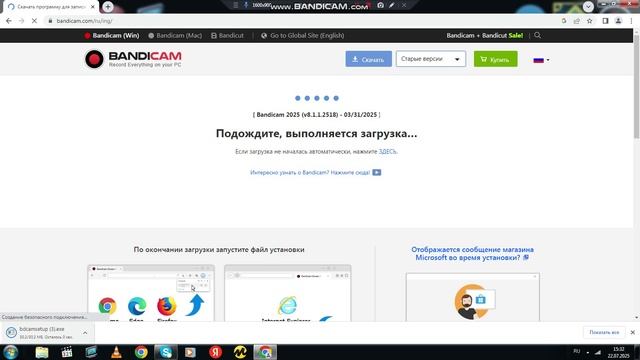
Task: Click the Microsoft store illustration thumbnail
Action: click(473, 297)
